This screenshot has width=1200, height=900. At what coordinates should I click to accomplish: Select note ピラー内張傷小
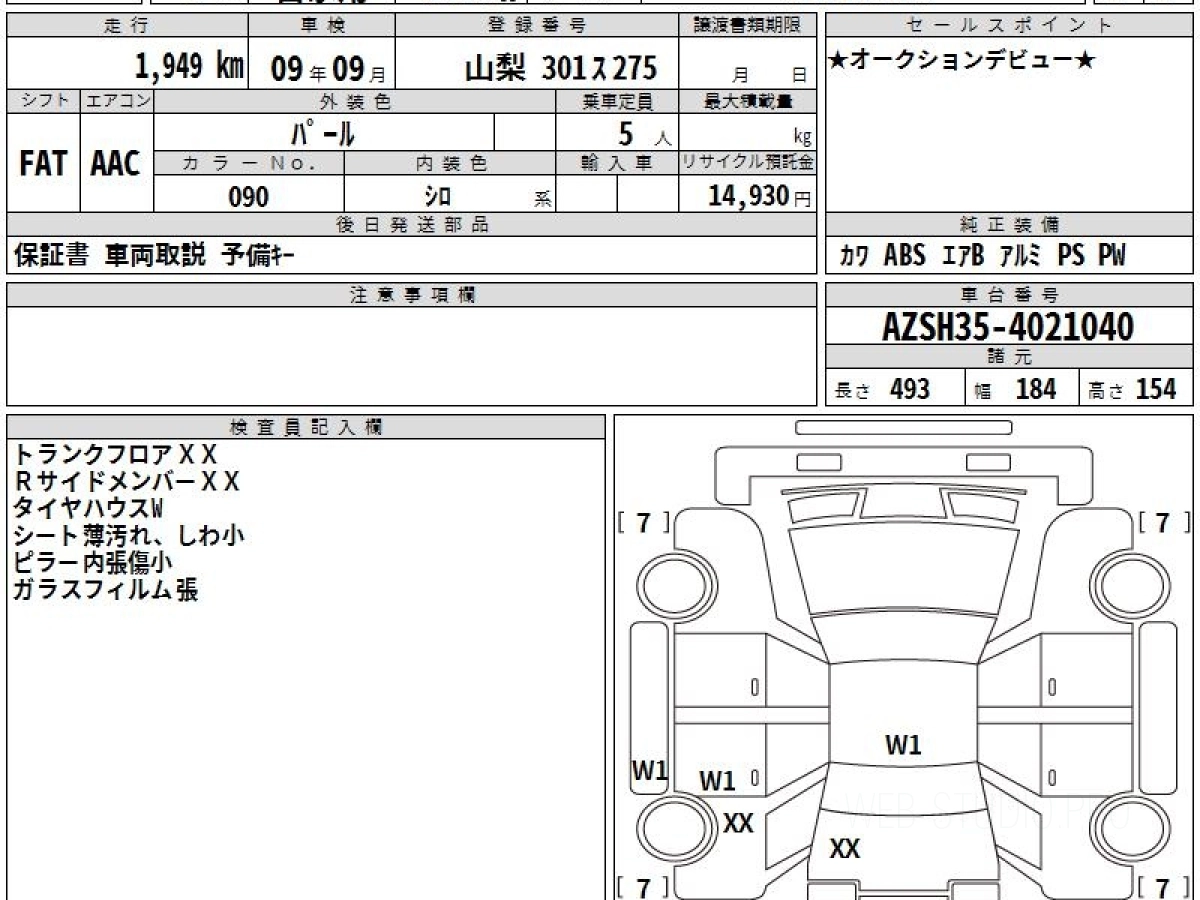click(93, 562)
